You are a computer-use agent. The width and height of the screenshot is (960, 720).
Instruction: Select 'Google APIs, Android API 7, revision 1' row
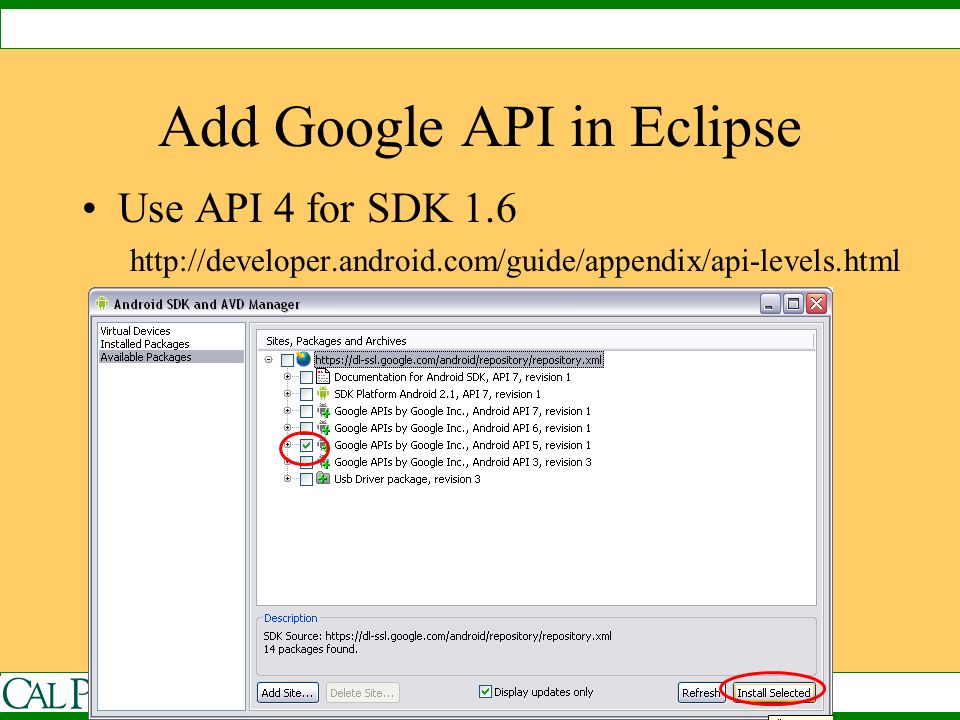pos(462,411)
